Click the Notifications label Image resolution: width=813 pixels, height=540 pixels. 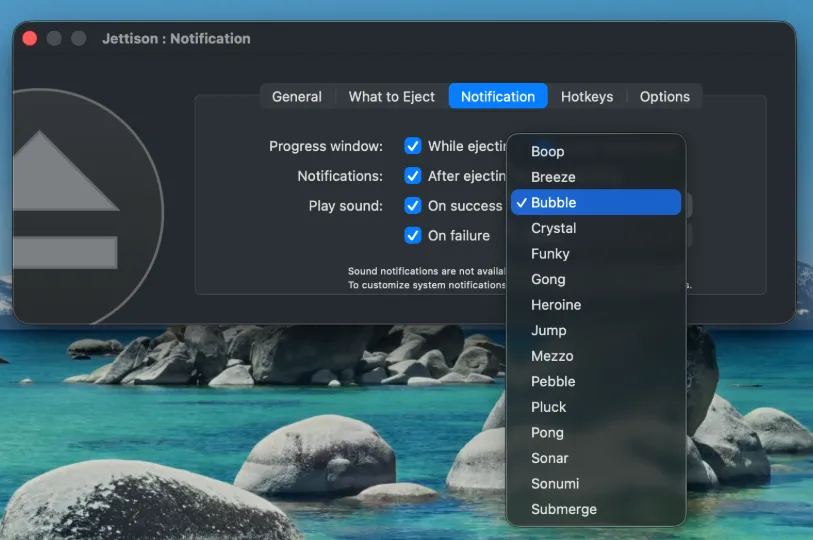click(340, 176)
